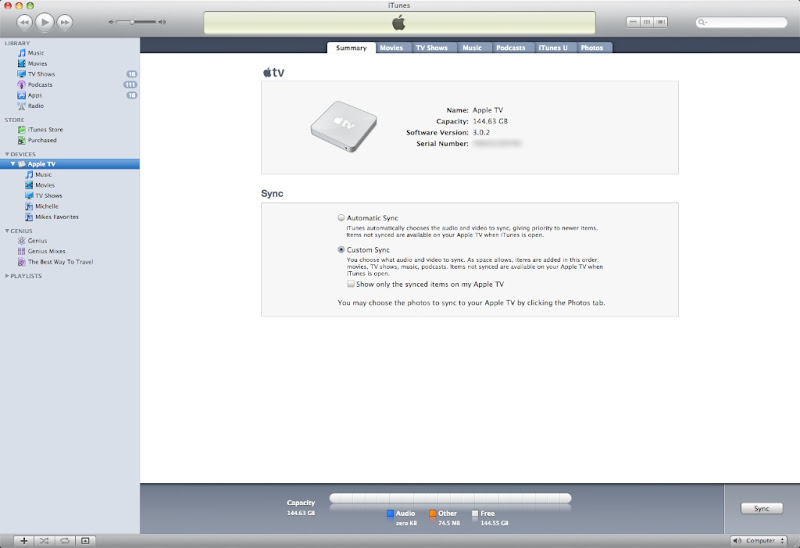
Task: Expand the Playlists section triangle
Action: click(7, 276)
